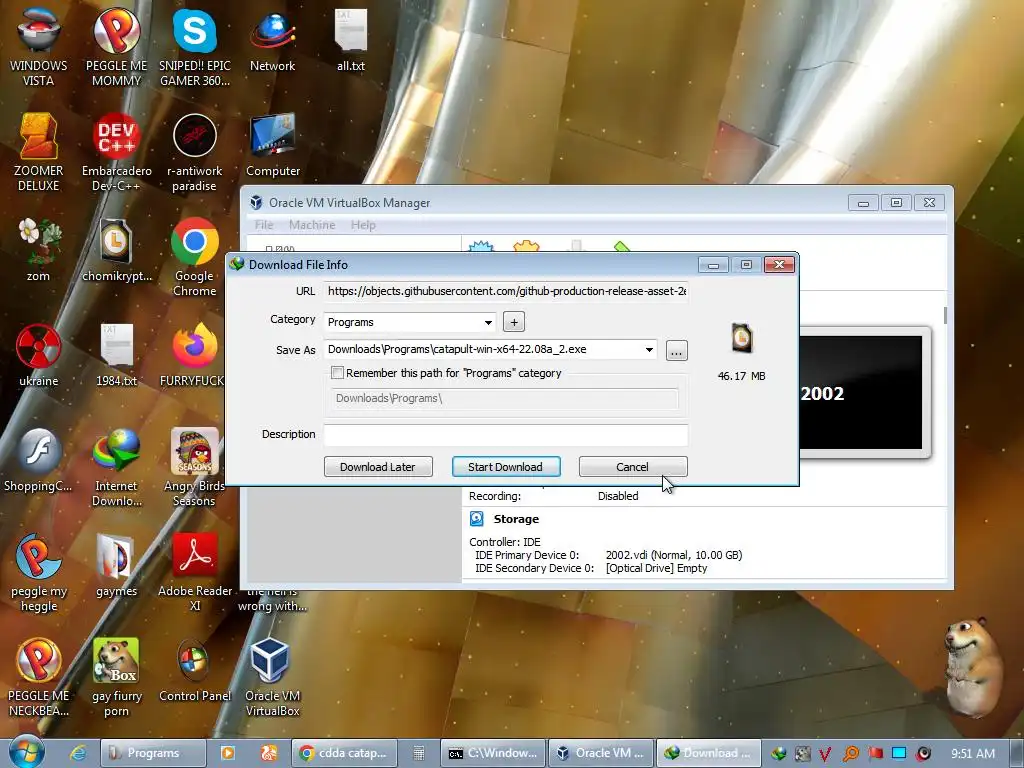Click the Save As filename field

click(x=483, y=349)
